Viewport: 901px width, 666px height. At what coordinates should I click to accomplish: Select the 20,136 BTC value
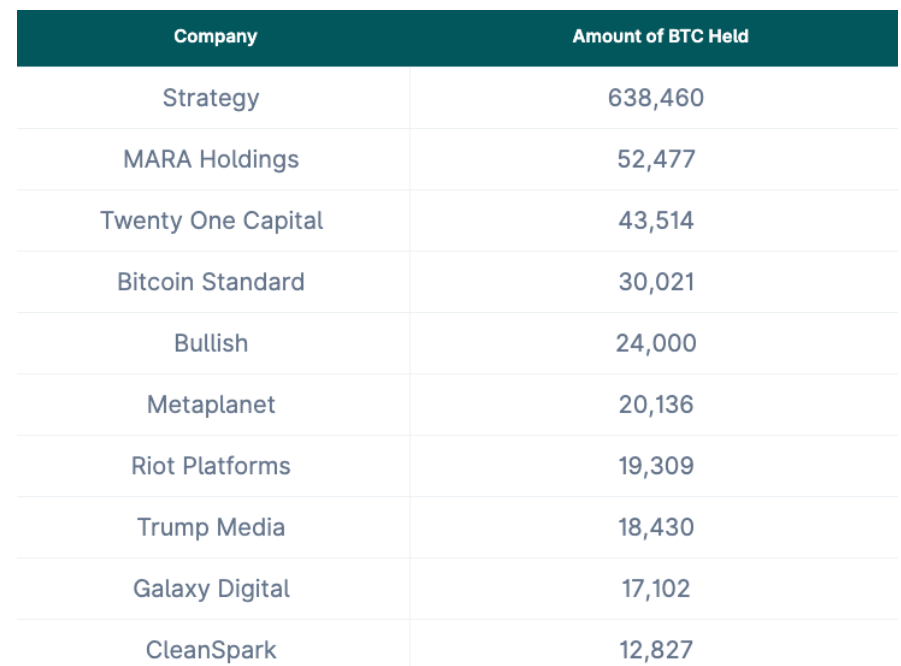click(x=656, y=405)
